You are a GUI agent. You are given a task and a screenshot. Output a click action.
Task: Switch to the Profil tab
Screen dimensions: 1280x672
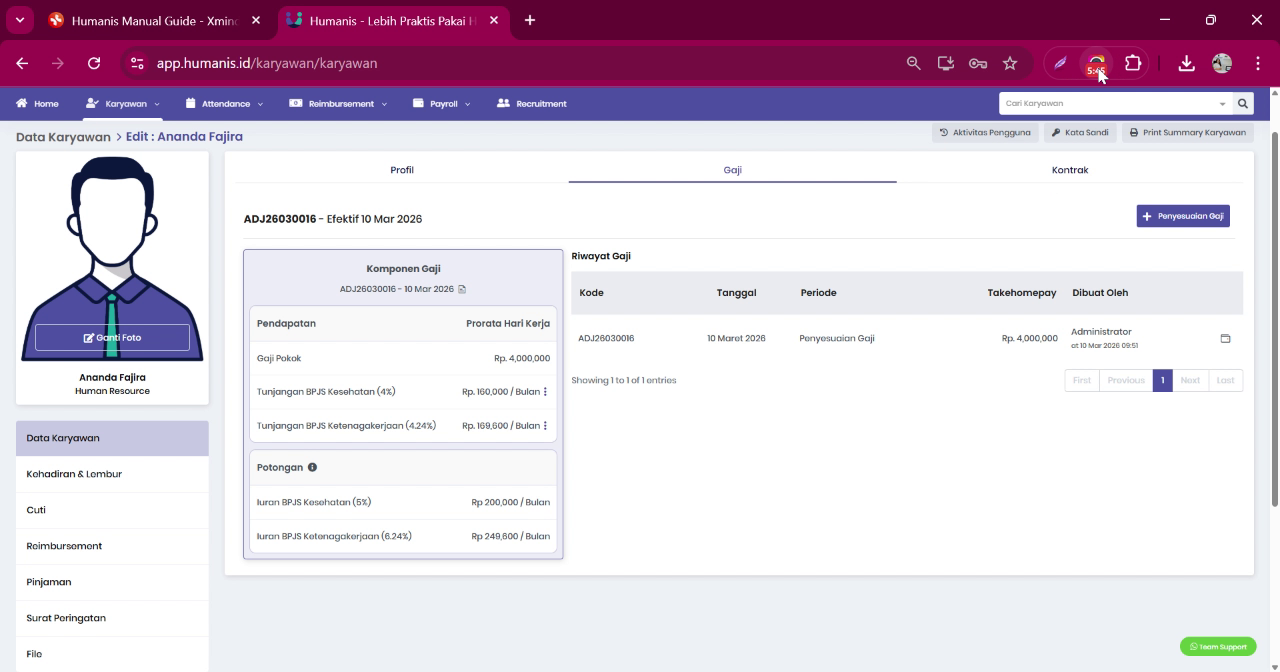(x=401, y=170)
